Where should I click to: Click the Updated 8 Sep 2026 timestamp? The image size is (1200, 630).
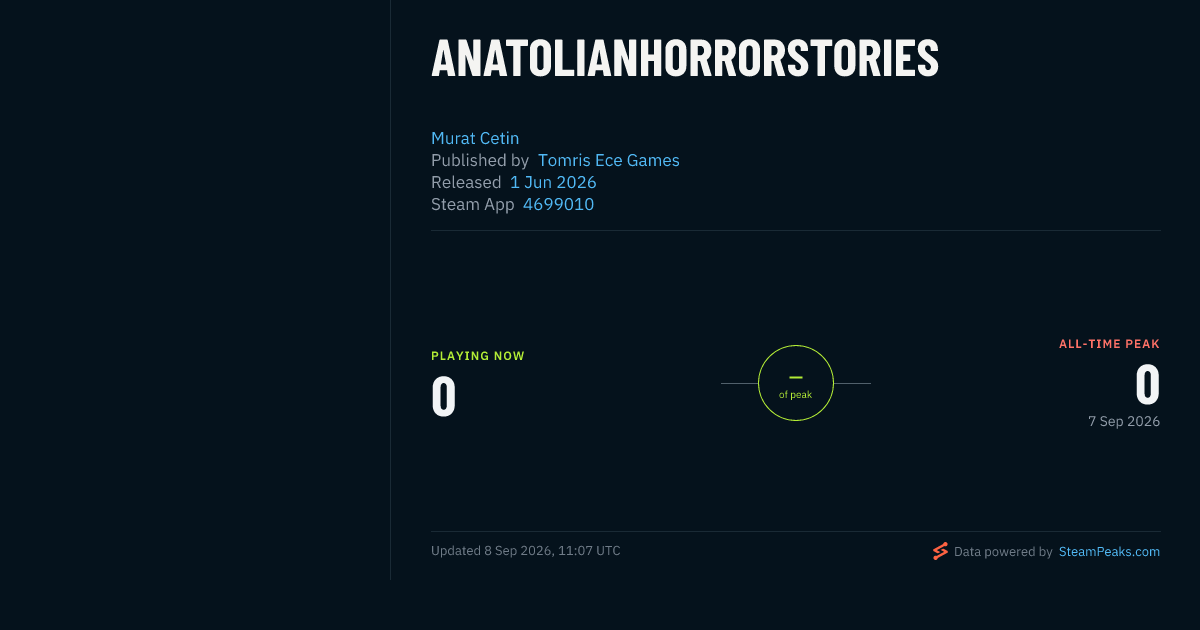[x=526, y=551]
